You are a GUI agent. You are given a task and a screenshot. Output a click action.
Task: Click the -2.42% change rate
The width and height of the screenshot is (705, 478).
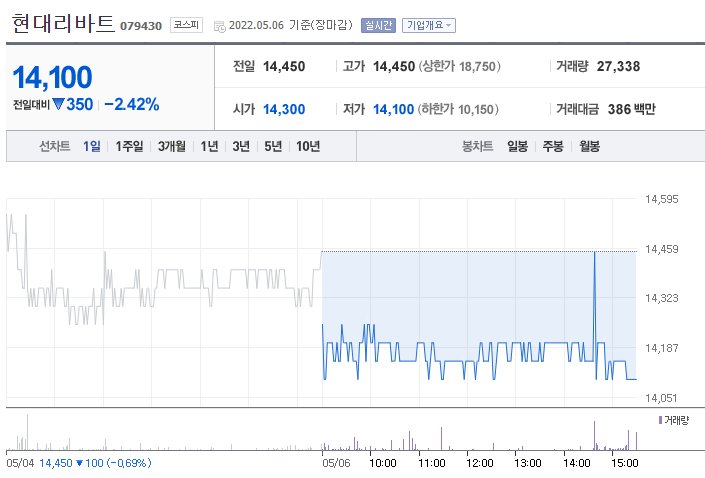[x=131, y=104]
